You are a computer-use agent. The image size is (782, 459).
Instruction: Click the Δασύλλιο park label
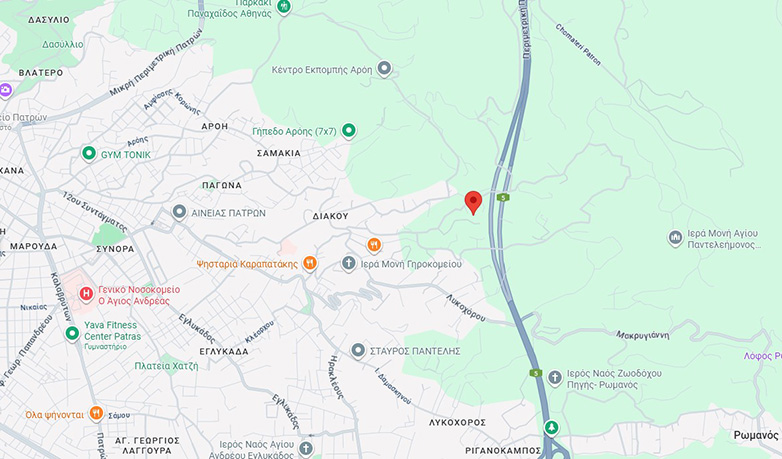[x=62, y=44]
